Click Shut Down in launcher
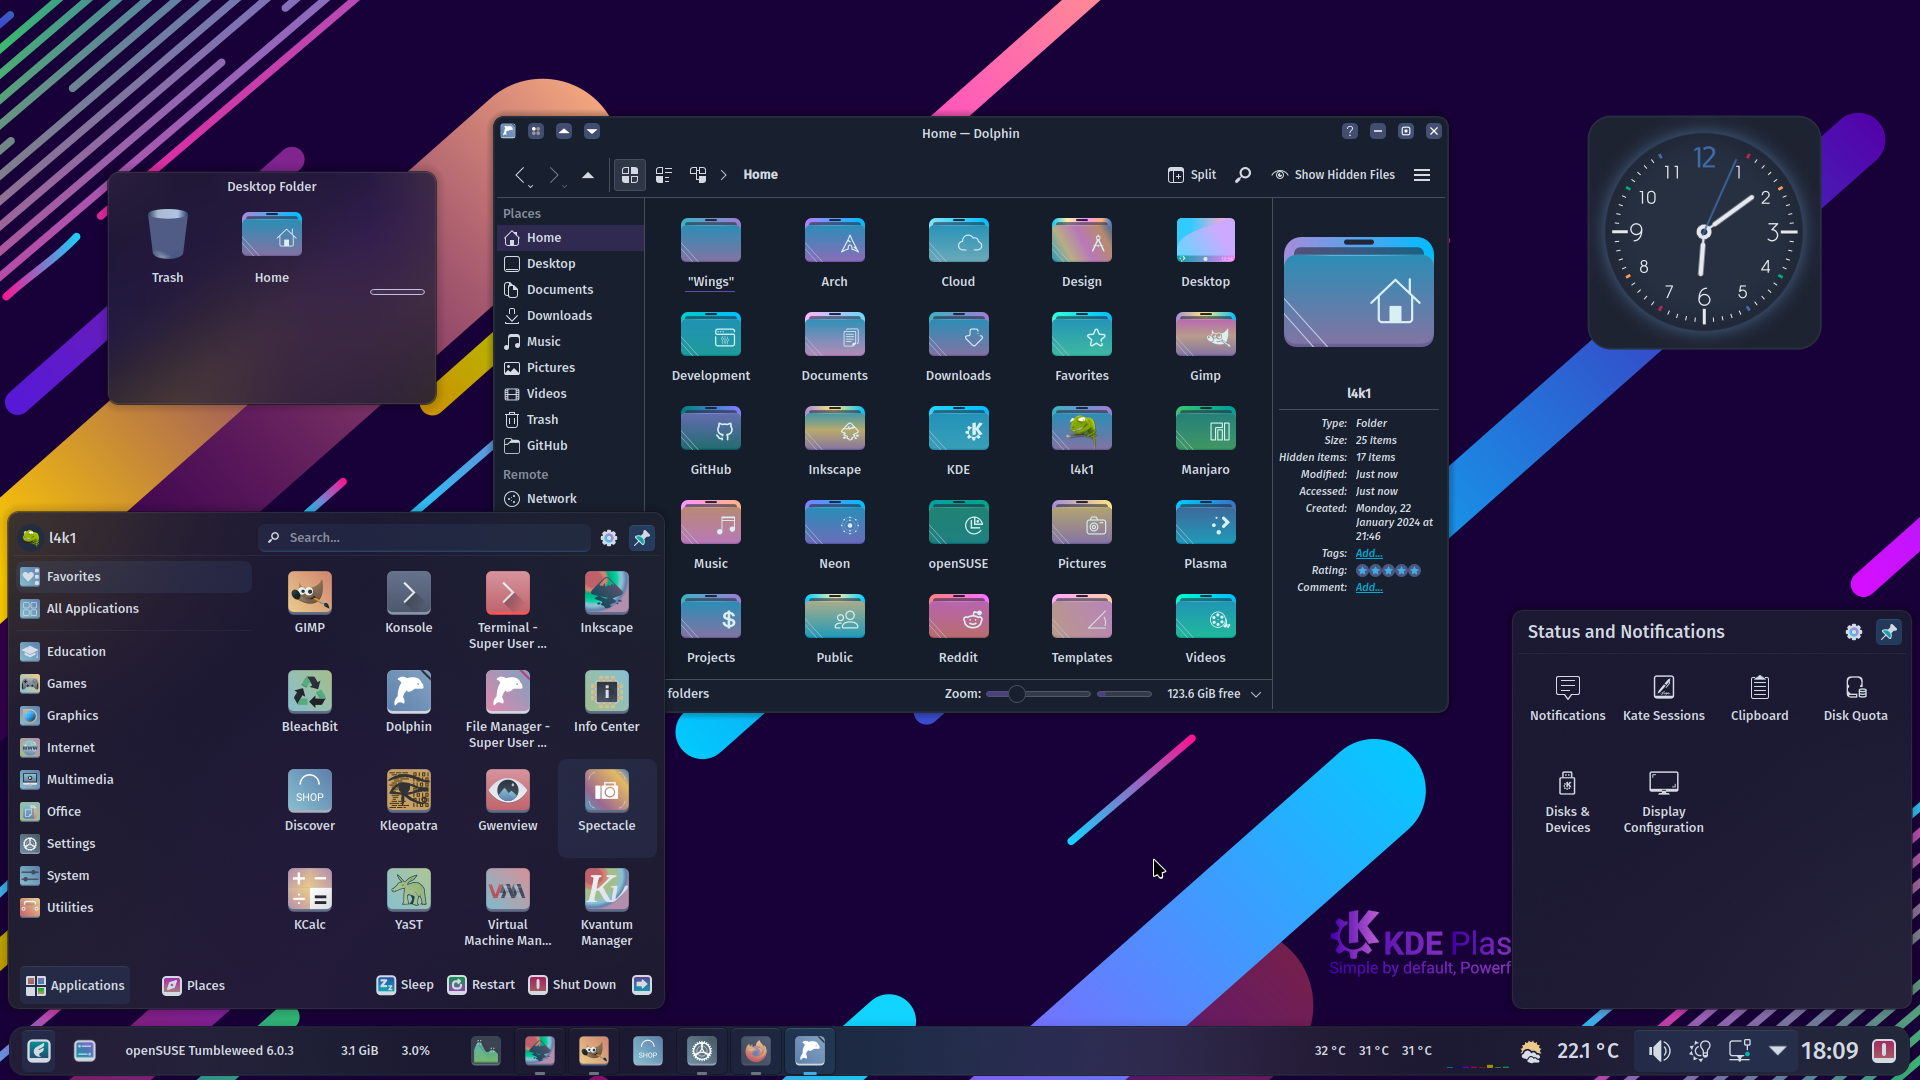 click(572, 985)
